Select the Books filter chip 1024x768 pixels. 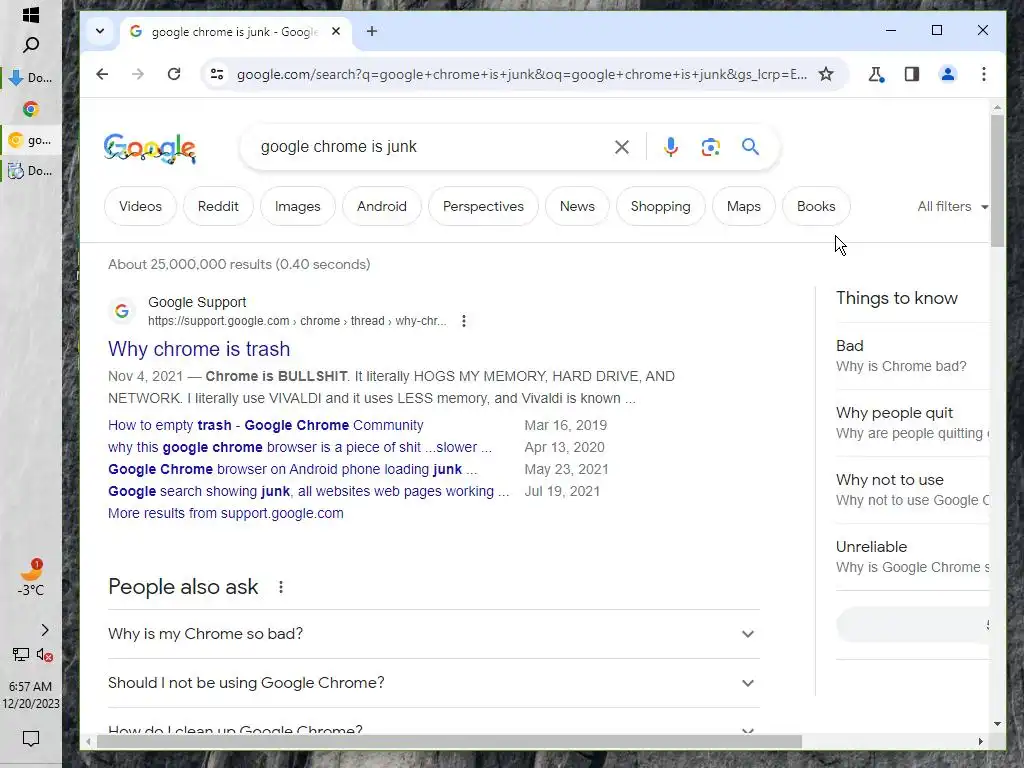(x=816, y=206)
